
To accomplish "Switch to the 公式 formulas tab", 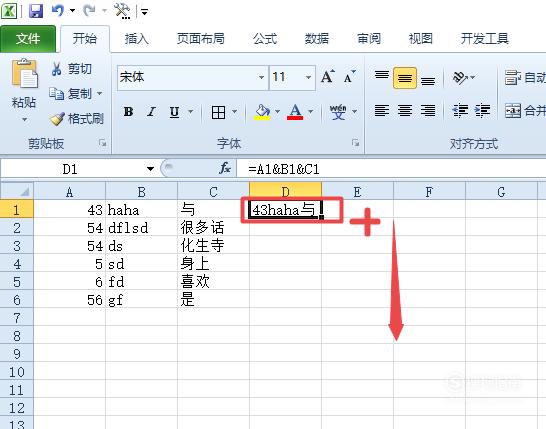I will 265,39.
